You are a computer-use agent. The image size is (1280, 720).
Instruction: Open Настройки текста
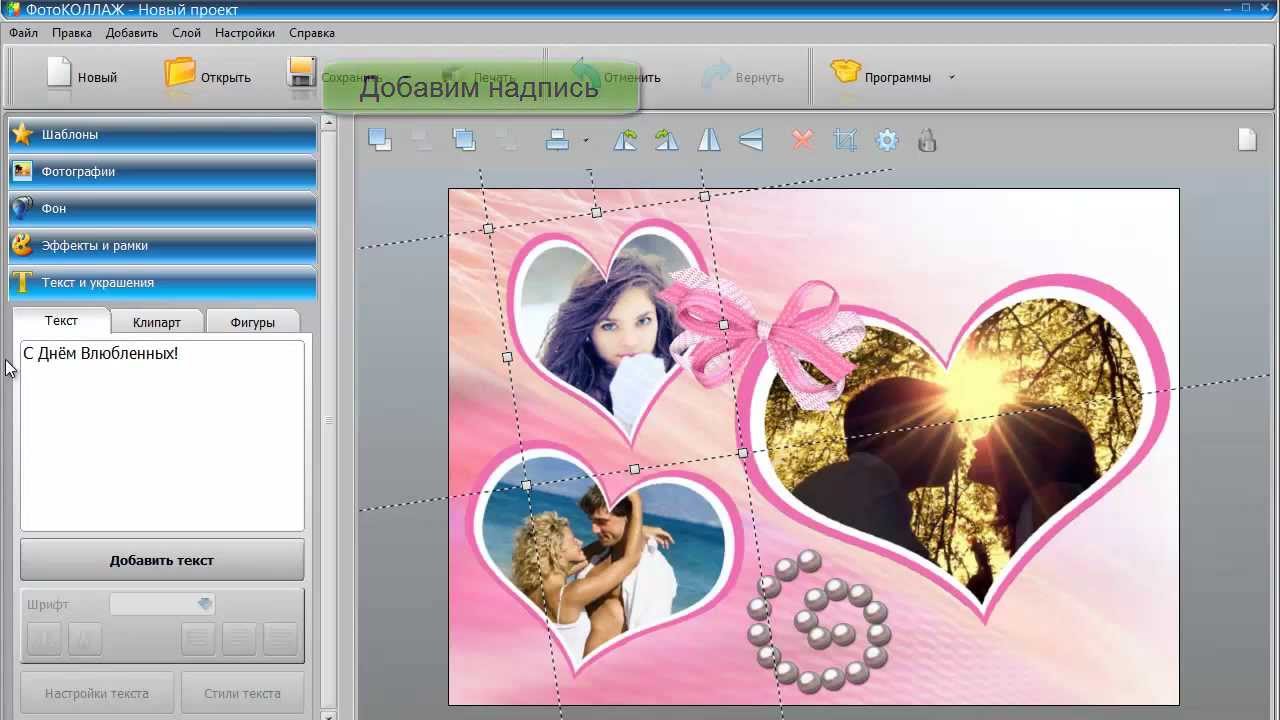(97, 693)
